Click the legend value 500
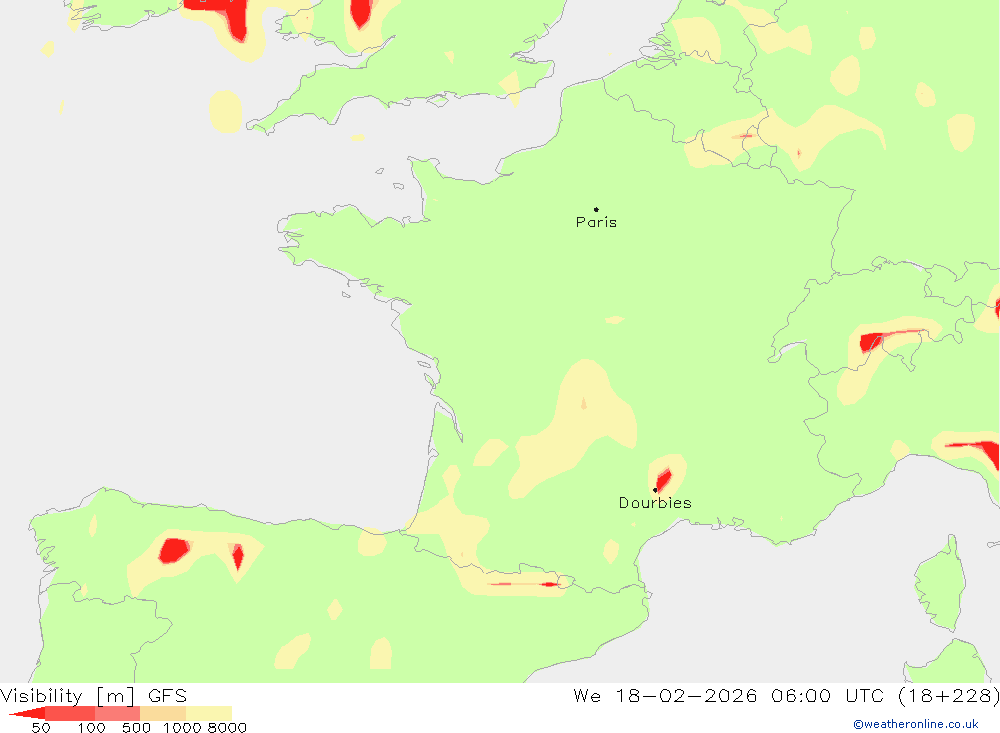Screen dimensions: 1000x733 (x=136, y=727)
